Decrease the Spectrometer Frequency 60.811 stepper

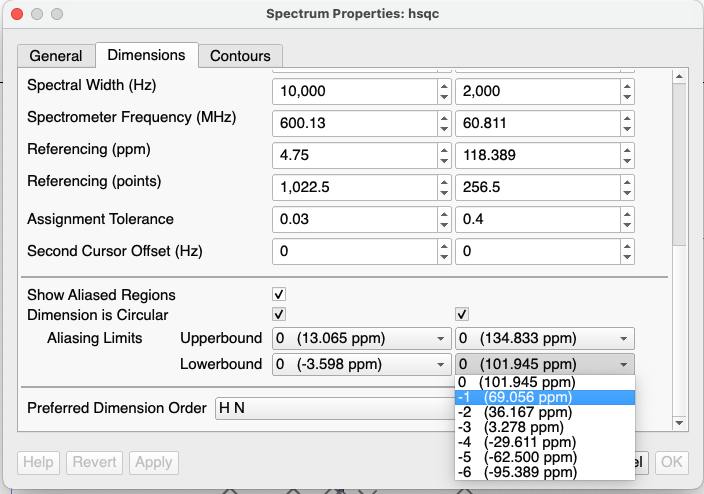pos(627,129)
